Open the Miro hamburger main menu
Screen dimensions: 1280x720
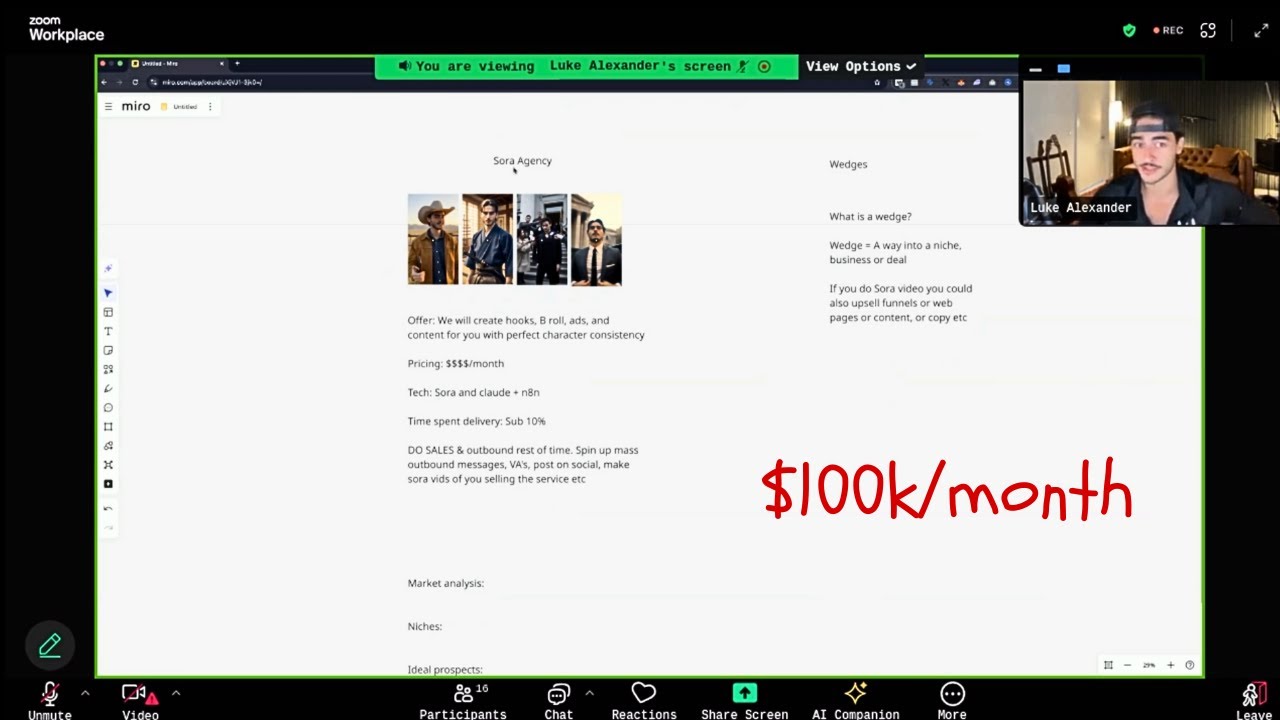(108, 106)
